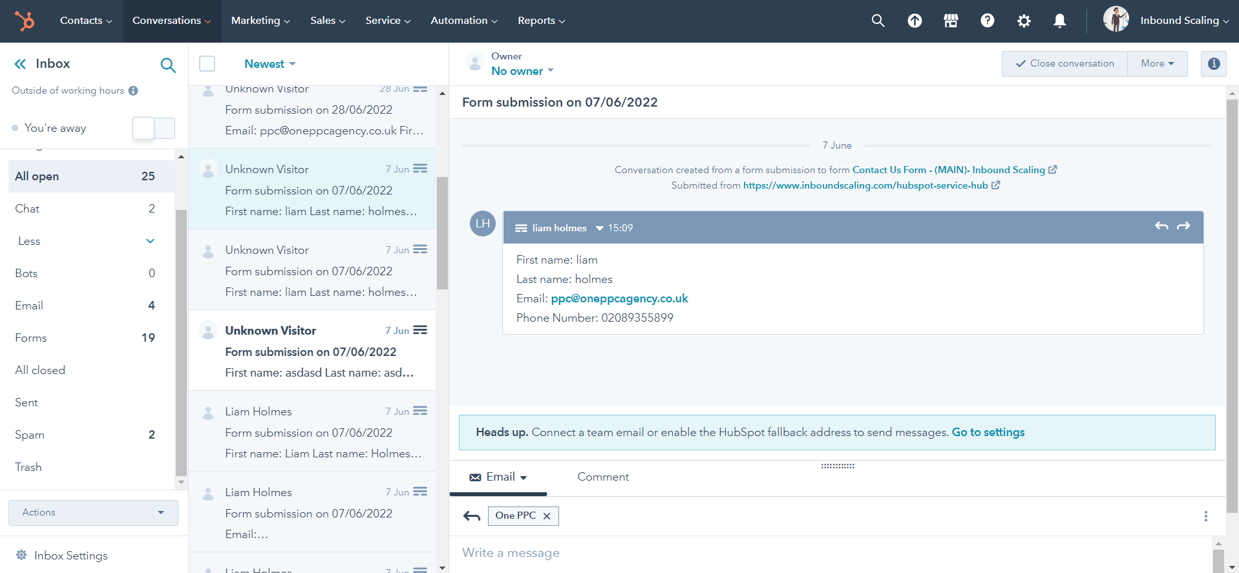1239x573 pixels.
Task: Click working hours info icon
Action: point(133,91)
